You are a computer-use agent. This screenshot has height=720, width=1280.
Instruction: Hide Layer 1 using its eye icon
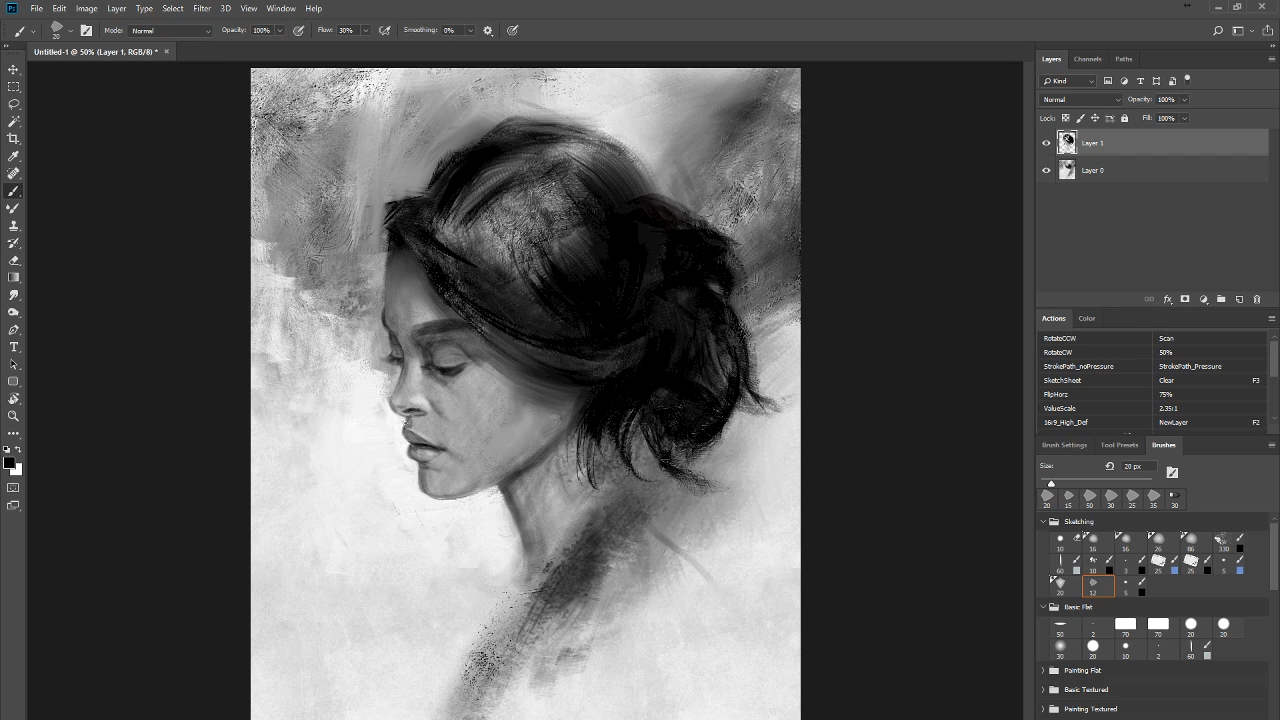coord(1046,143)
